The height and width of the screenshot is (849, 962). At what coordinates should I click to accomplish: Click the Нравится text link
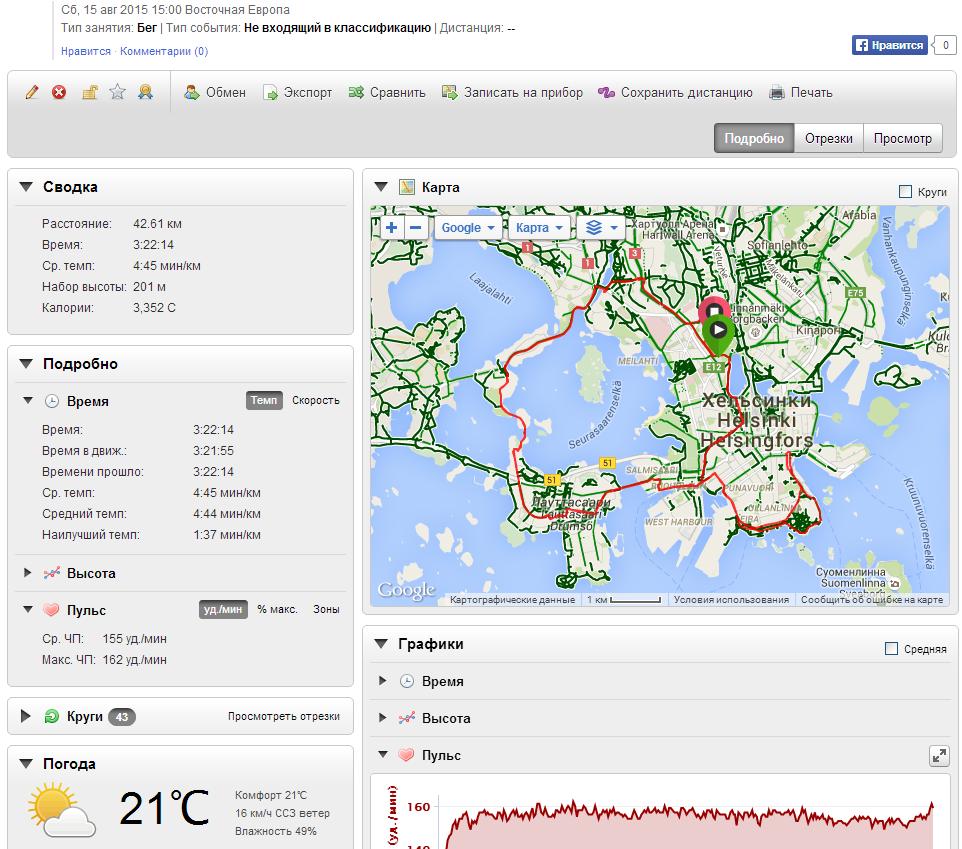(x=86, y=51)
